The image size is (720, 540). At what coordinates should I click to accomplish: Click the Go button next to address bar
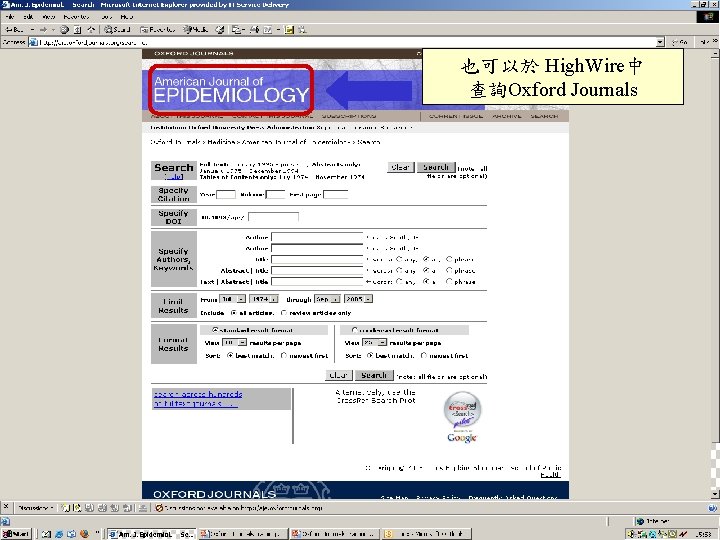(681, 42)
